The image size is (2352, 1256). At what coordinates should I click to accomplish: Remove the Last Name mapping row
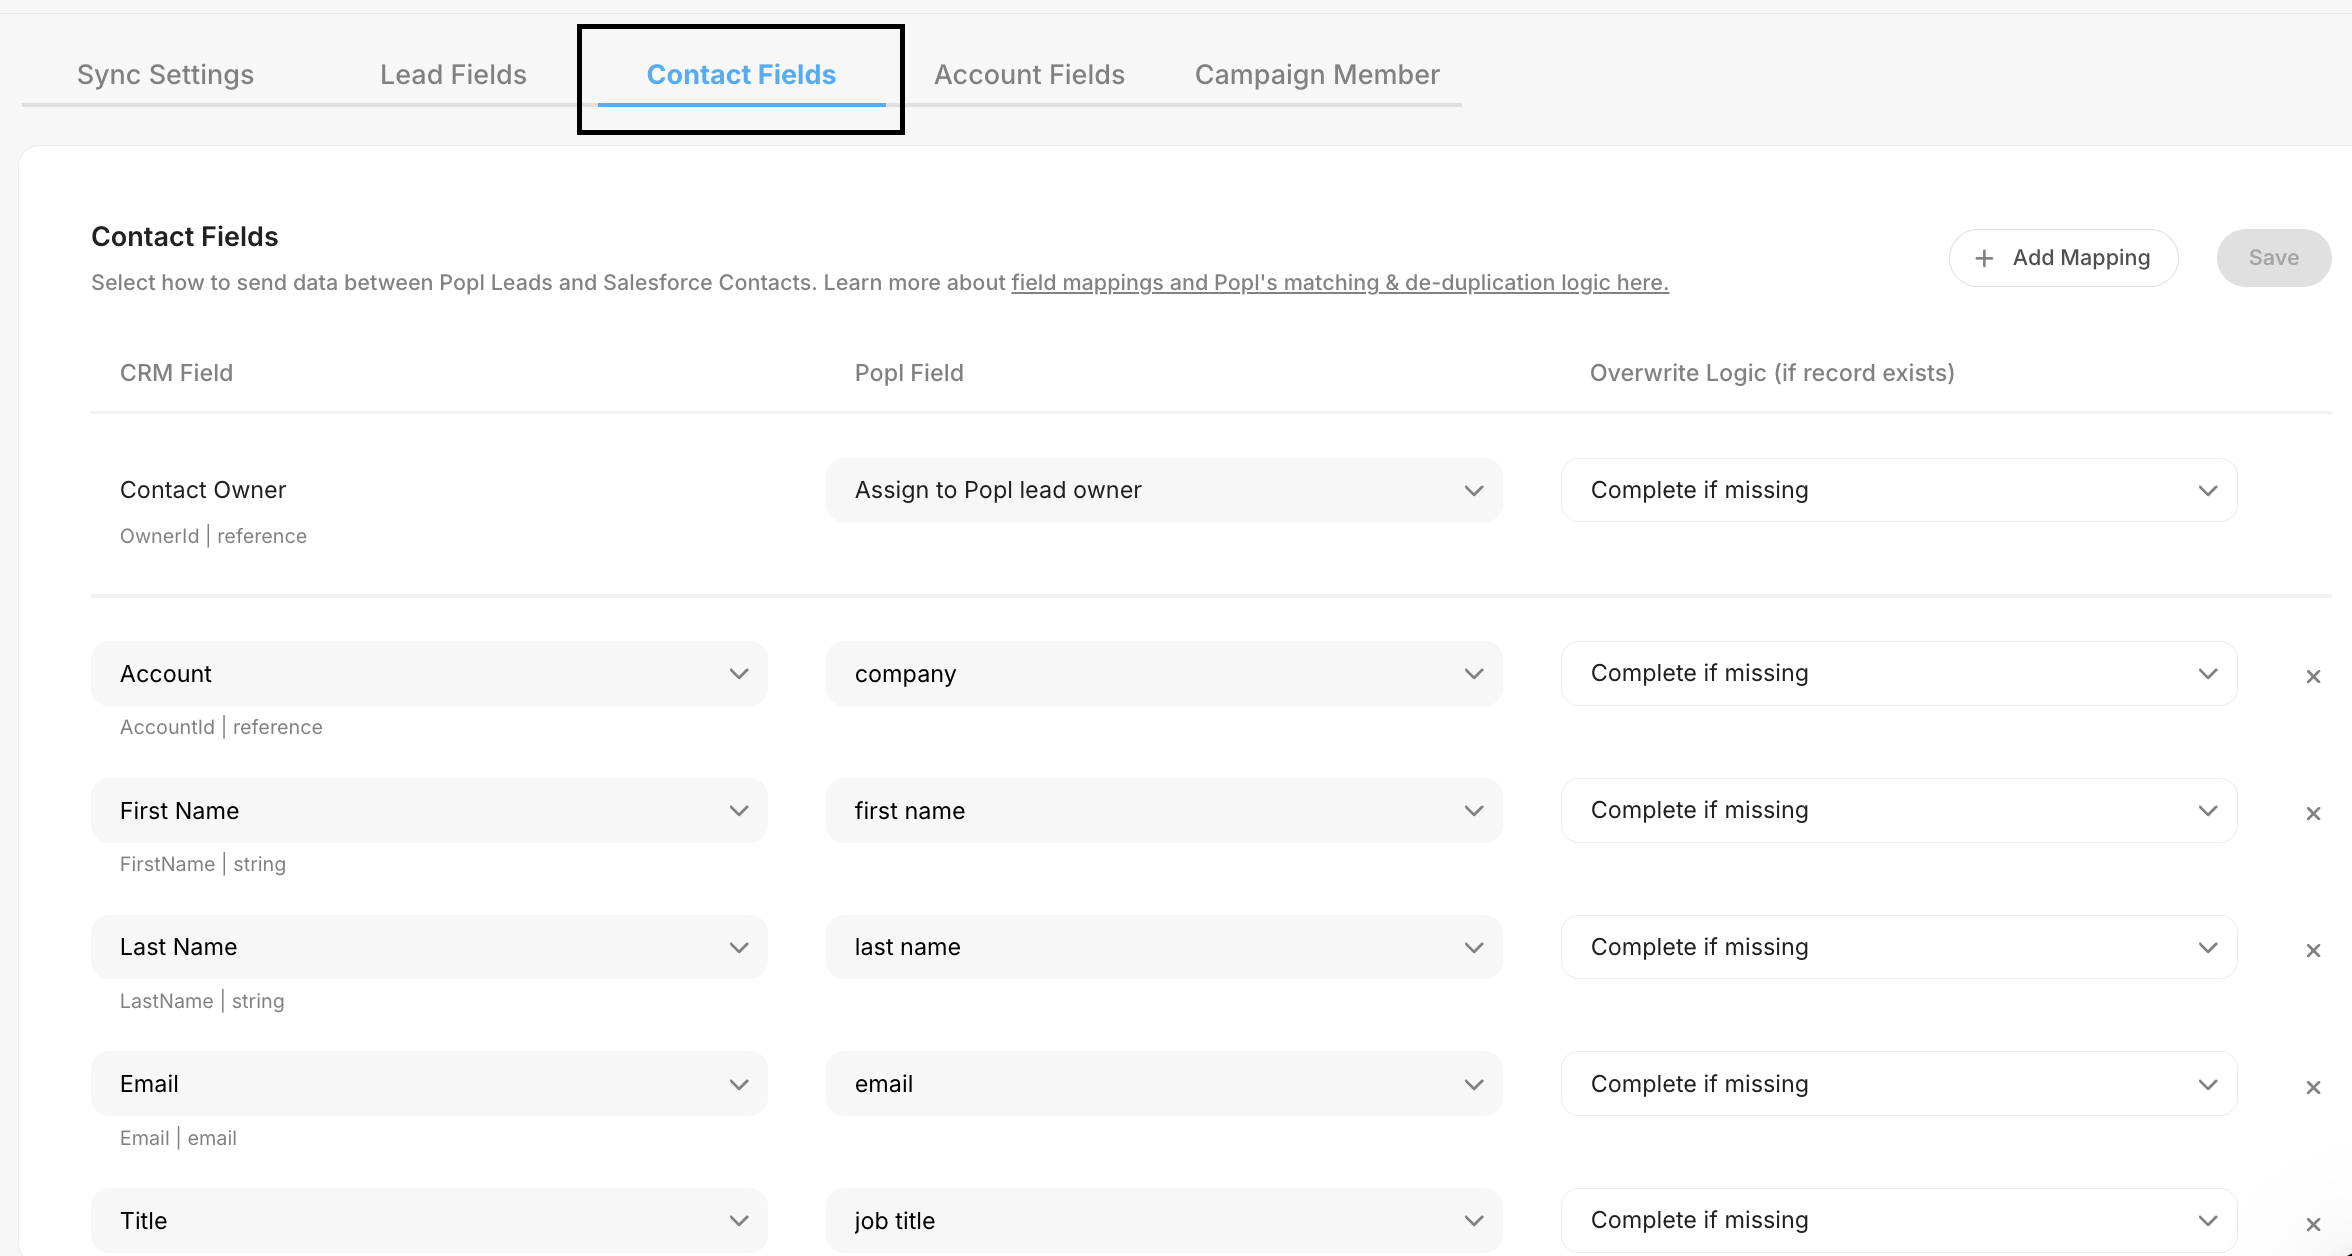2313,951
